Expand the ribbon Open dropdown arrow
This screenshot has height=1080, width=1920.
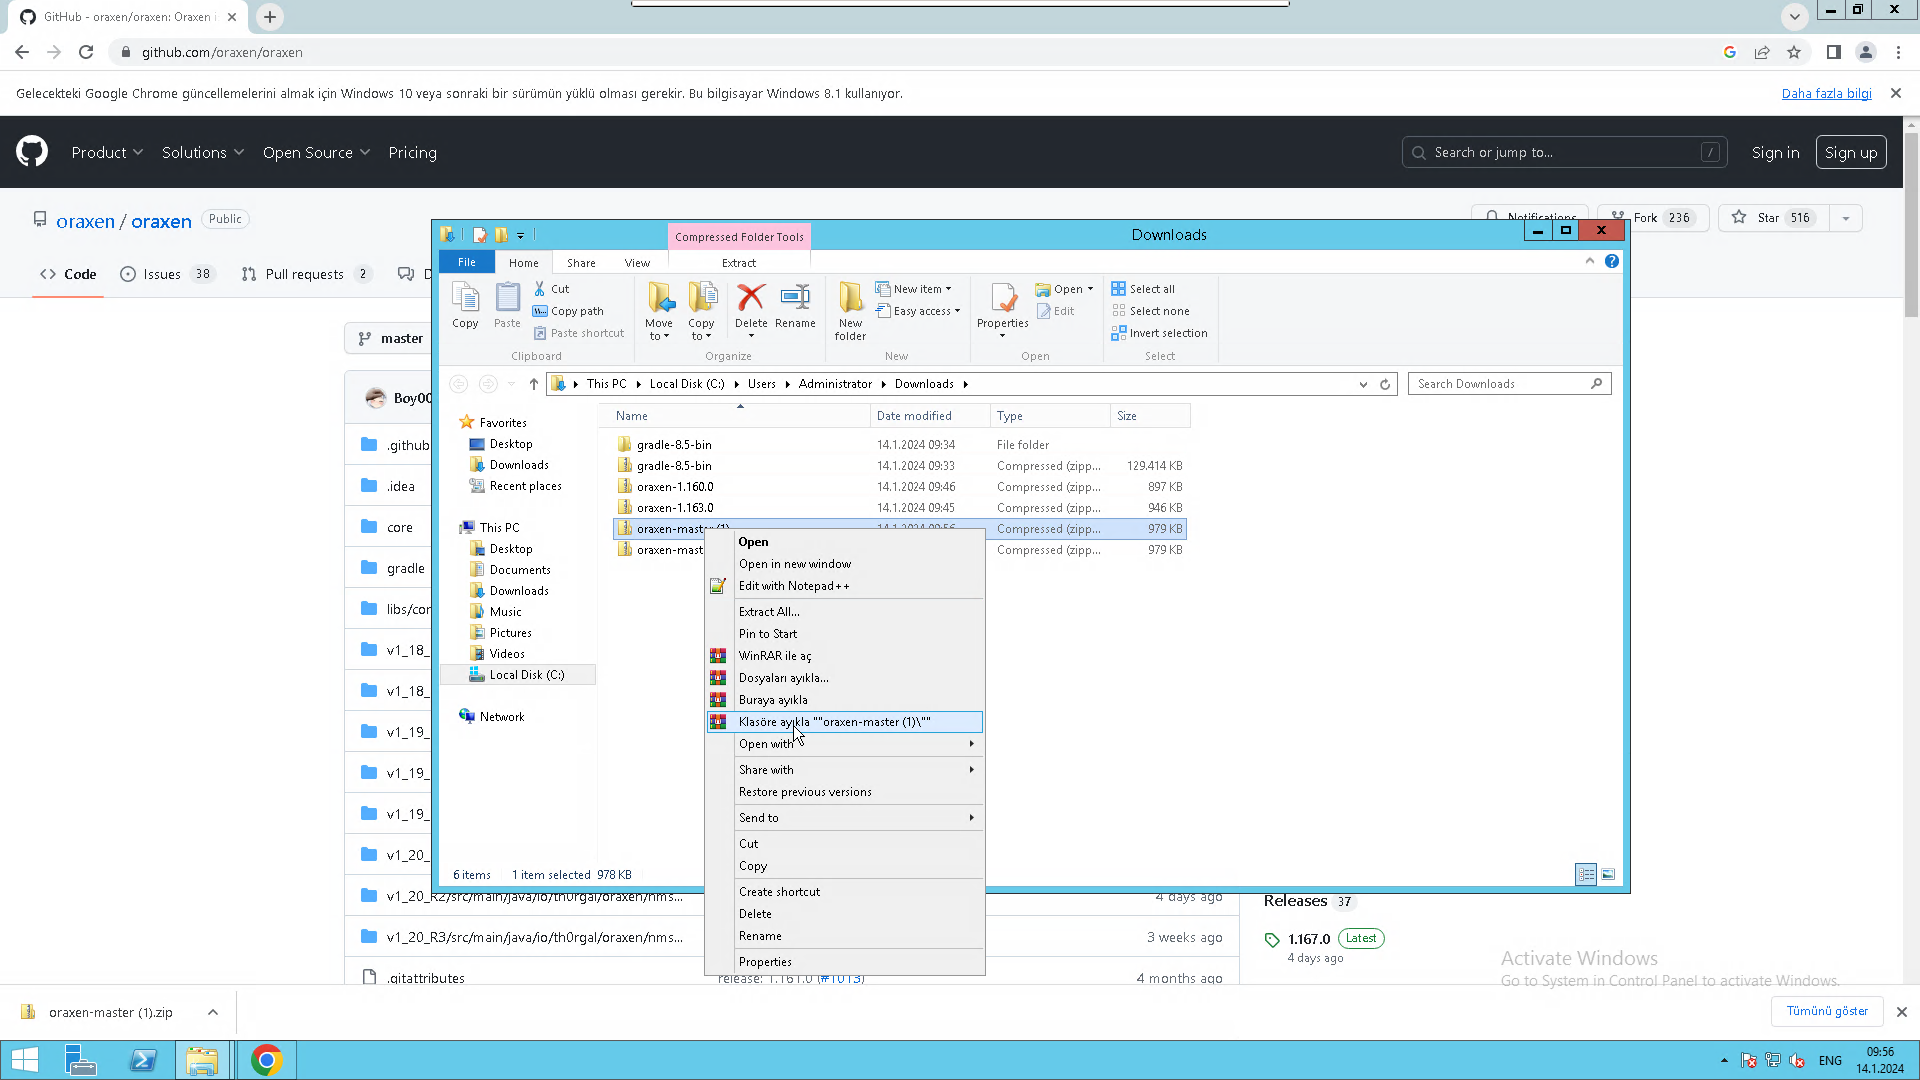point(1090,289)
